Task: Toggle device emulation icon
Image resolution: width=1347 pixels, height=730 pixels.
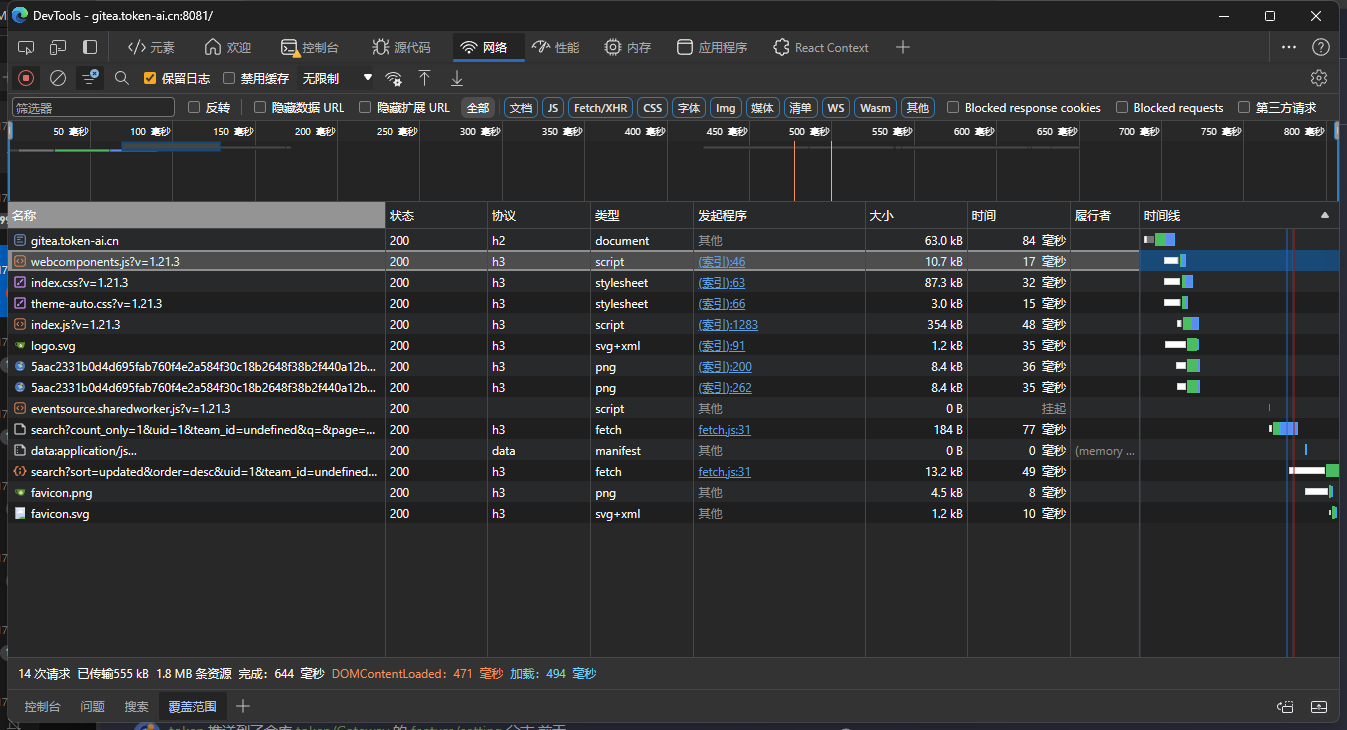Action: 58,47
